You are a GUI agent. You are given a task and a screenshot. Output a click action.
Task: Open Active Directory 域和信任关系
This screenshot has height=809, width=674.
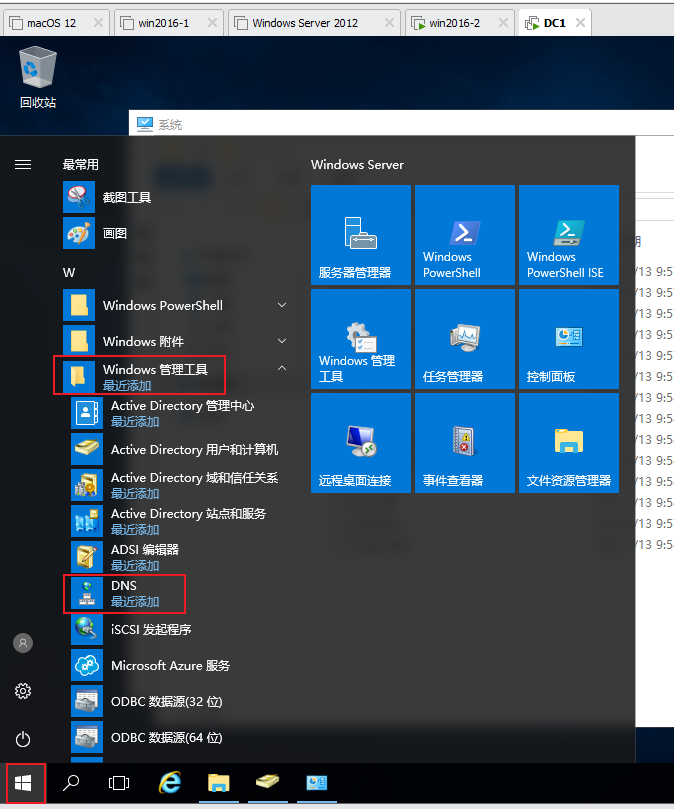[x=179, y=485]
